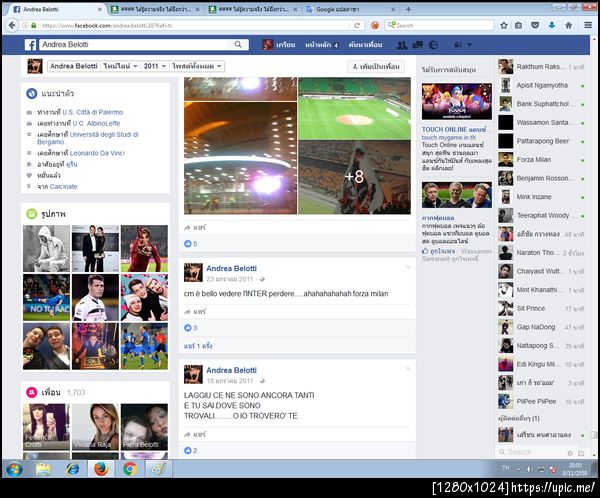Open the friend requests icon
The height and width of the screenshot is (498, 600).
click(x=402, y=45)
